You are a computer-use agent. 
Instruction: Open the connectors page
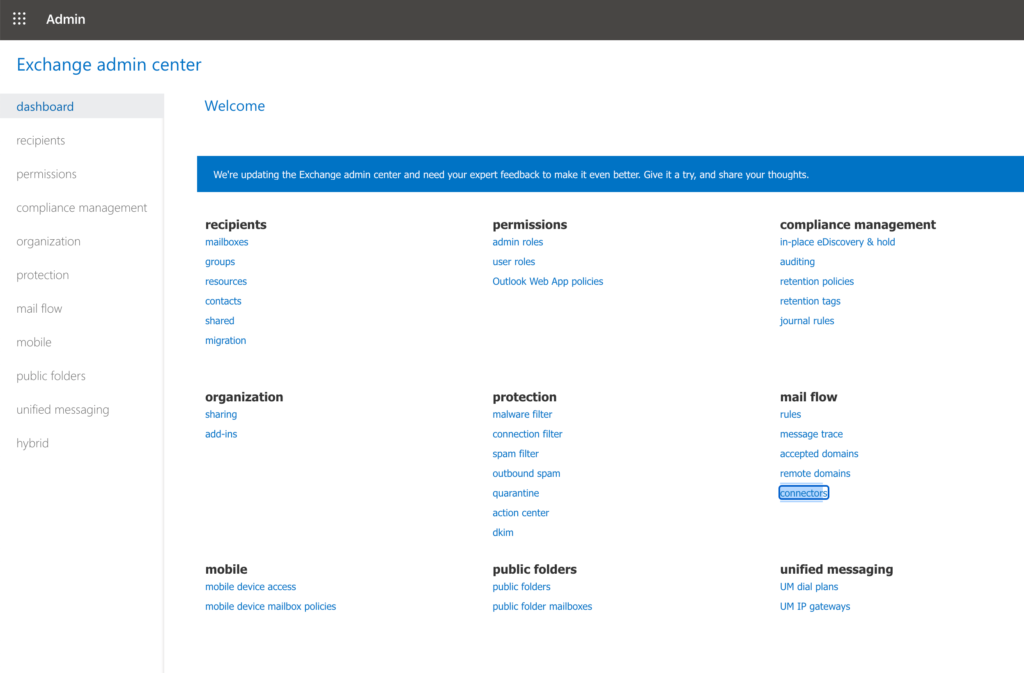(803, 492)
